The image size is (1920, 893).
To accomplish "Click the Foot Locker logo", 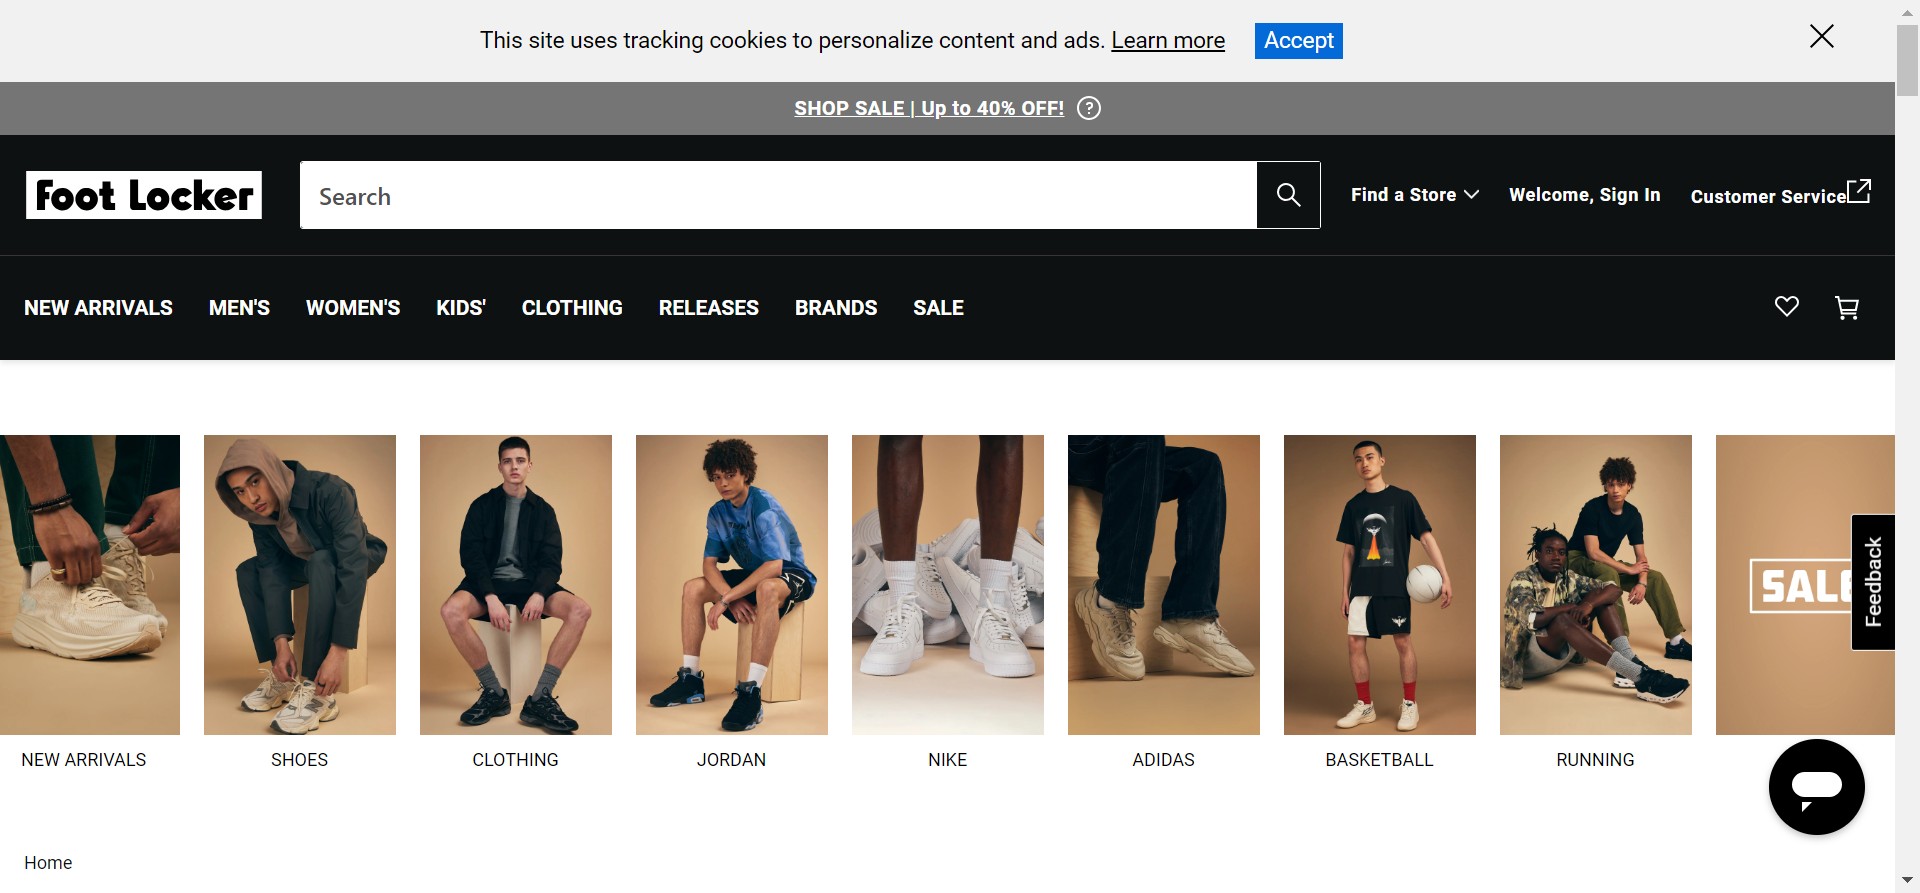I will pos(144,195).
